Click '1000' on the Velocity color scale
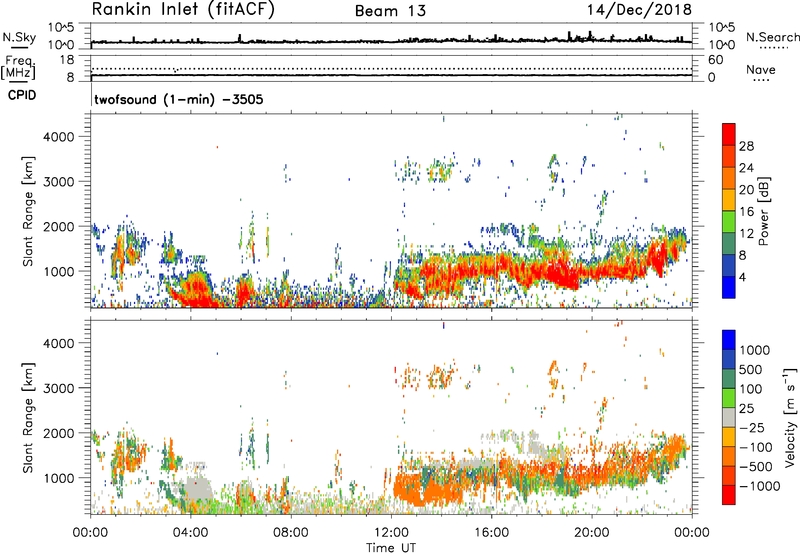 tap(754, 350)
